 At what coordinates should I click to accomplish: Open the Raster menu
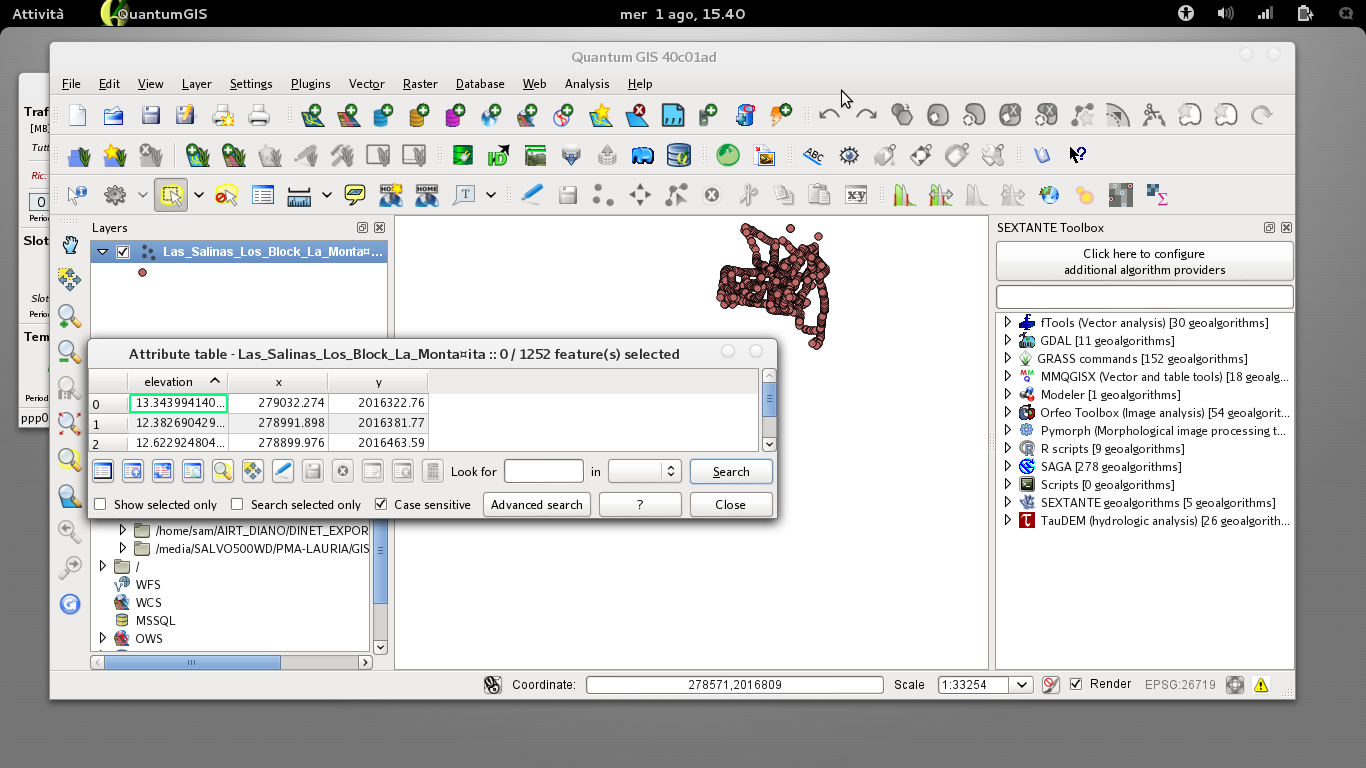tap(420, 84)
